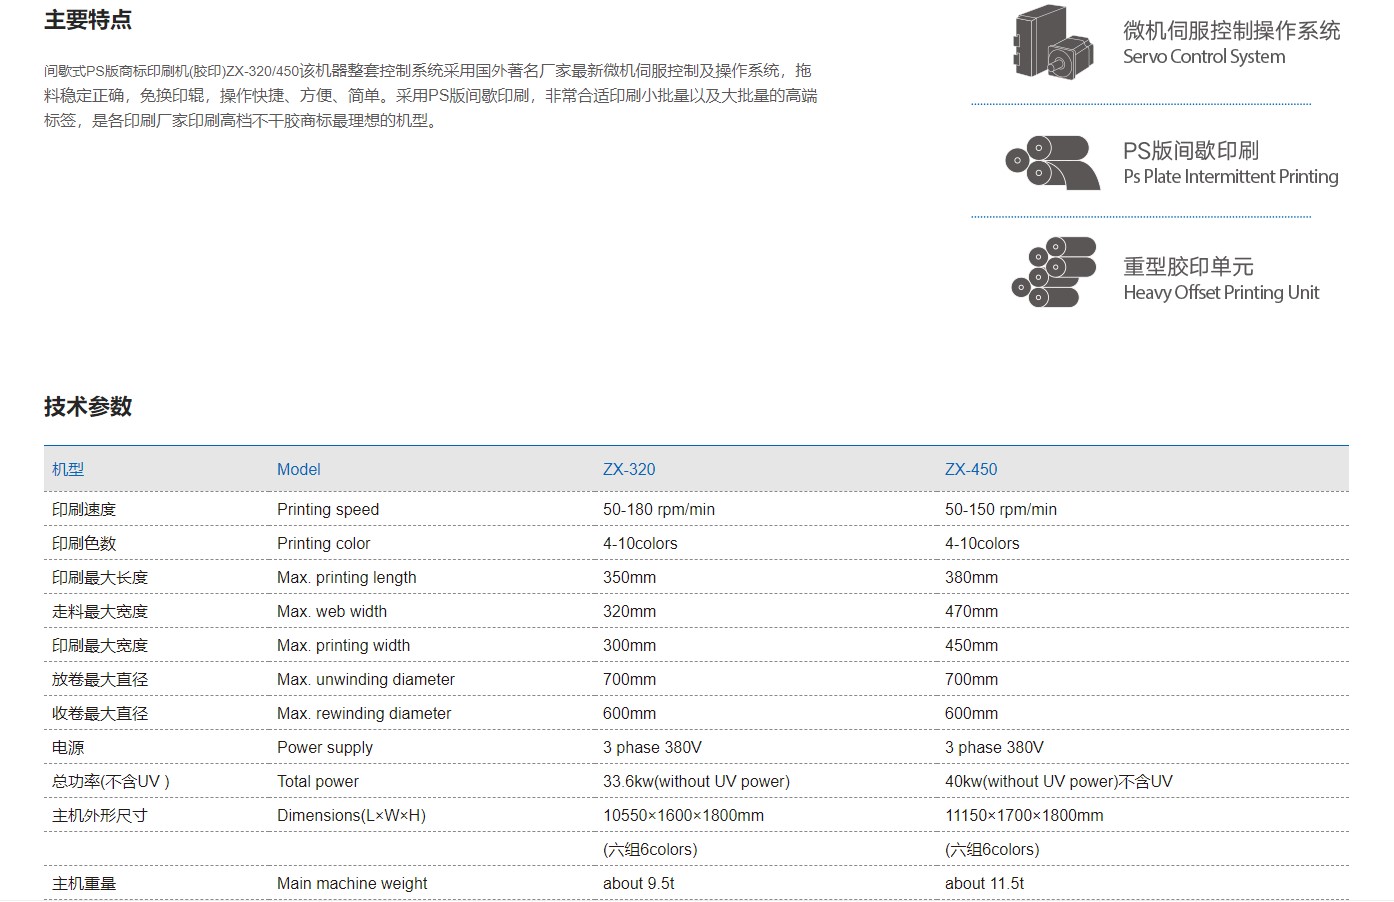This screenshot has width=1394, height=902.
Task: Click the 技术参数 section heading
Action: point(88,407)
